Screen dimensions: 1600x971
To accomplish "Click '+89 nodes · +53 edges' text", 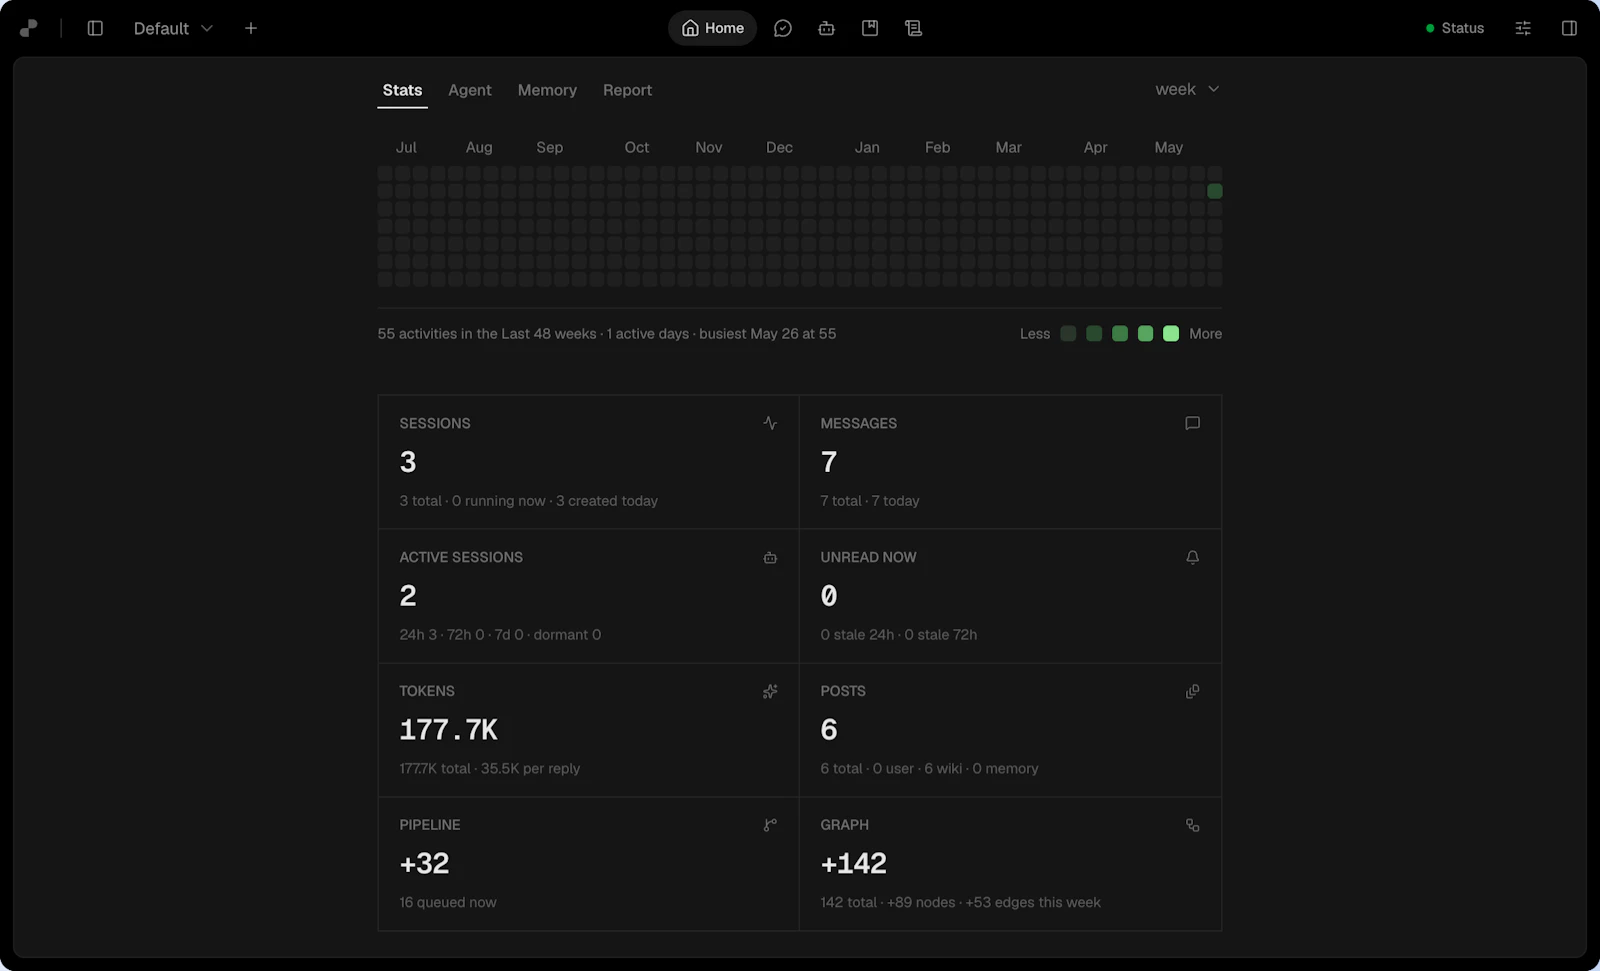I will click(961, 902).
